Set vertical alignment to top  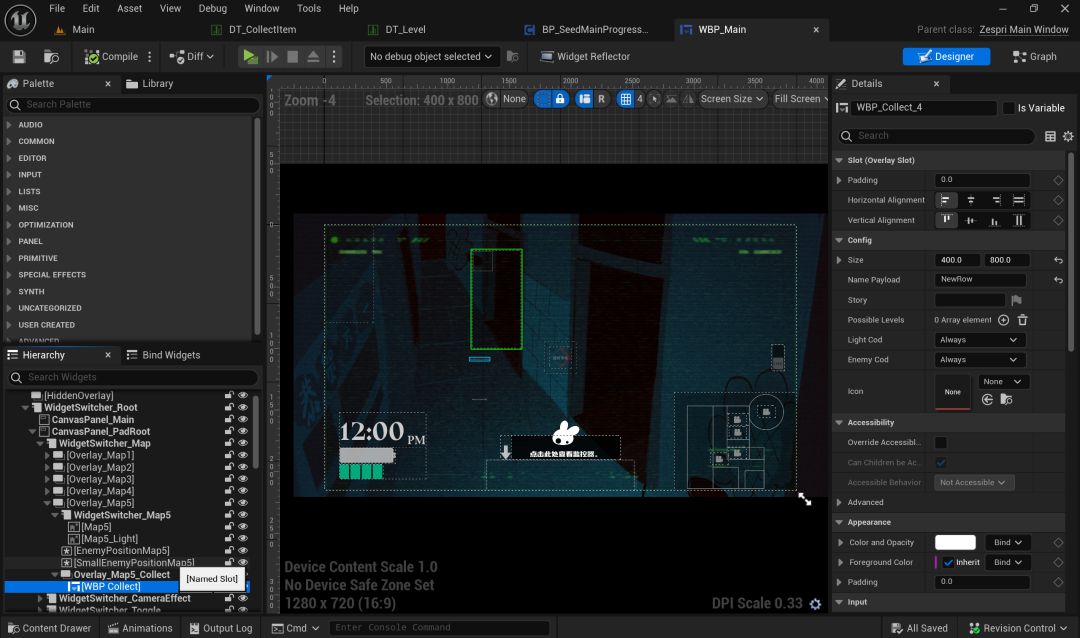click(946, 220)
